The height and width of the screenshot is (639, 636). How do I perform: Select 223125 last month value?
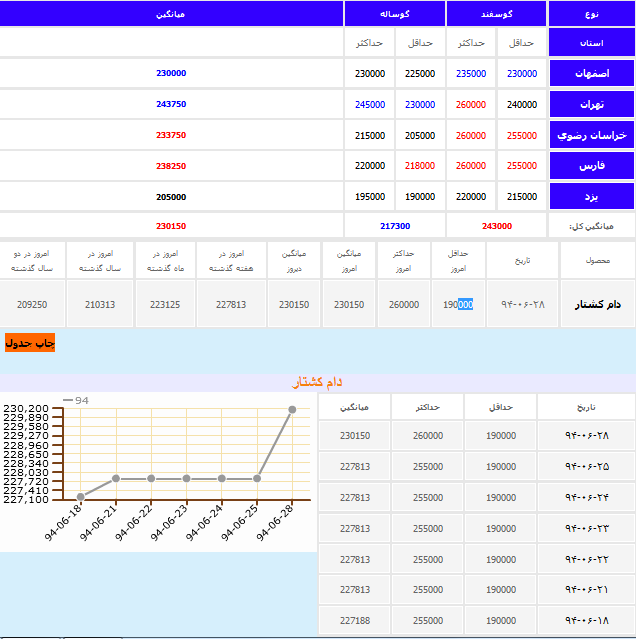165,304
